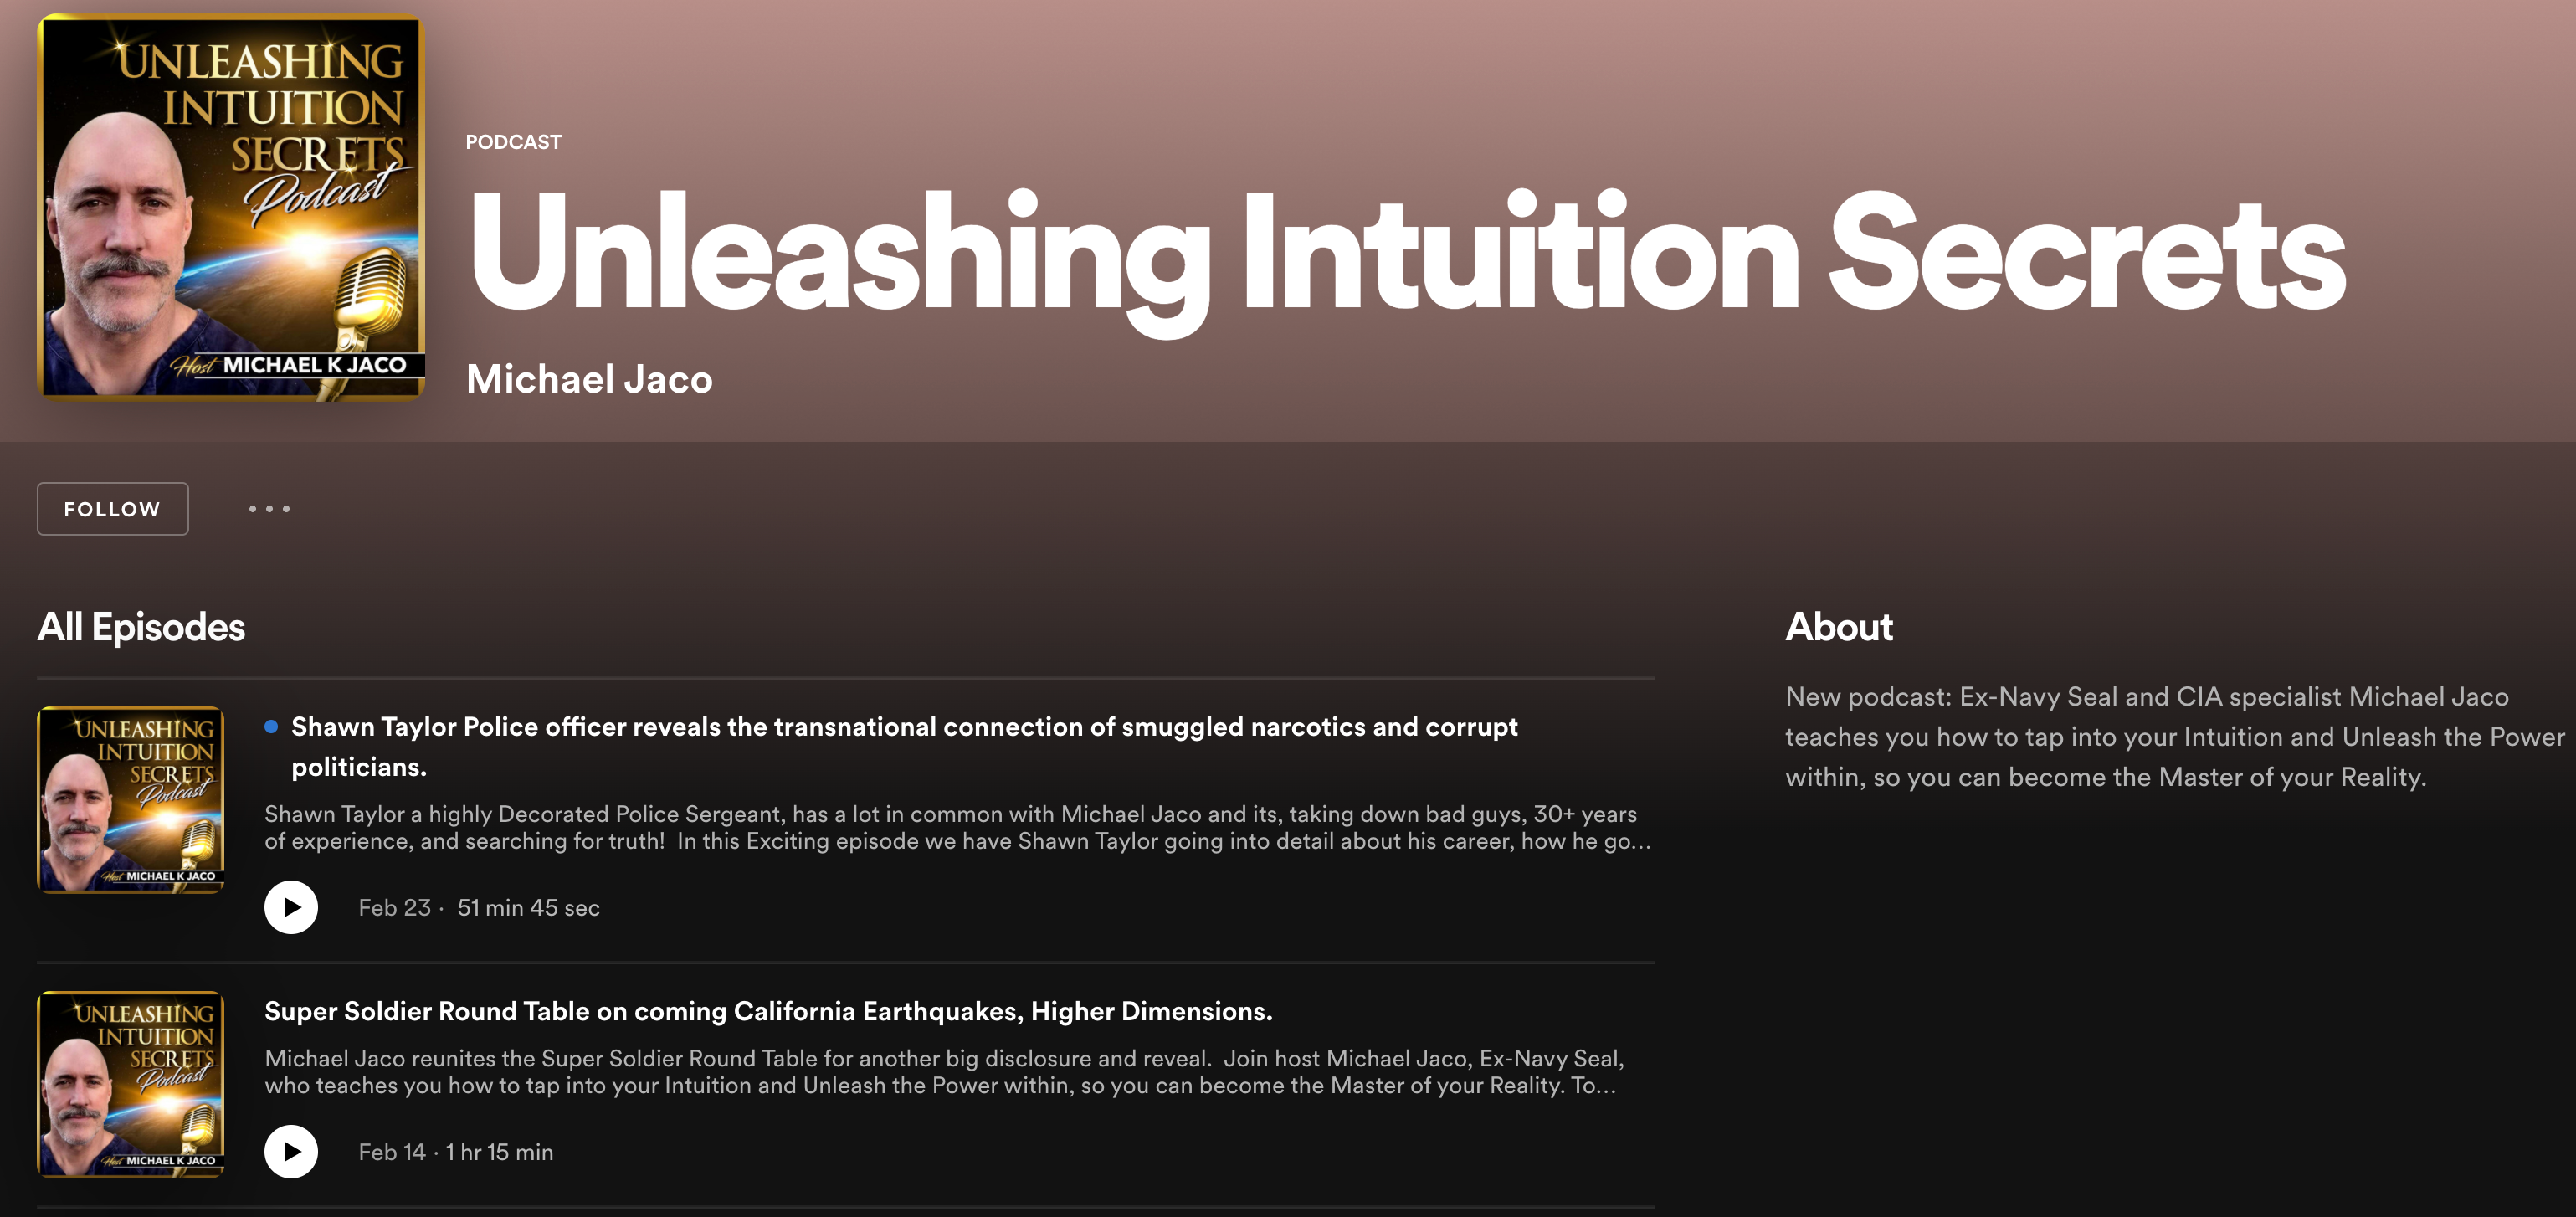
Task: Open the Shawn Taylor Police officer episode title
Action: tap(903, 727)
